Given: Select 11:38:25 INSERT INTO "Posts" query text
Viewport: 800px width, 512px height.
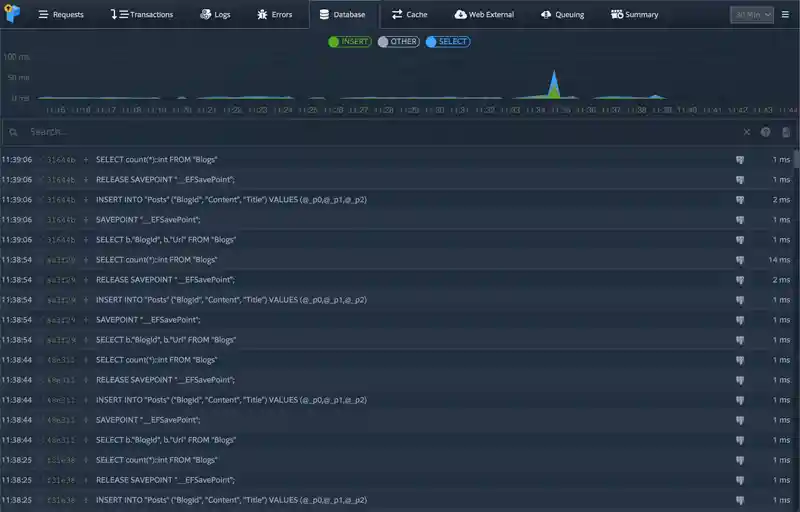Looking at the screenshot, I should [231, 500].
